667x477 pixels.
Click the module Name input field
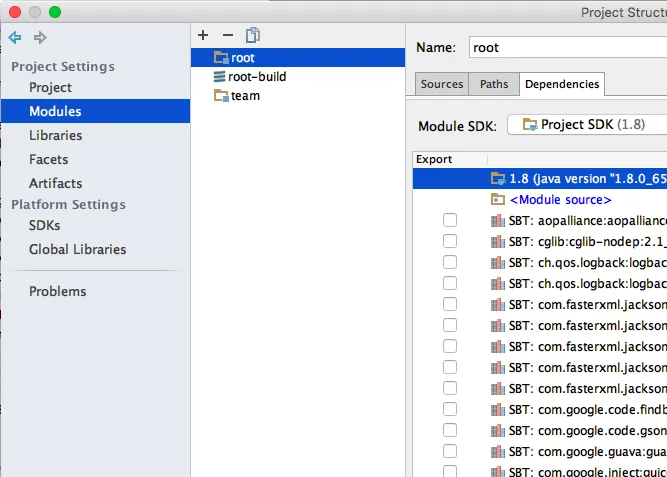pyautogui.click(x=568, y=47)
